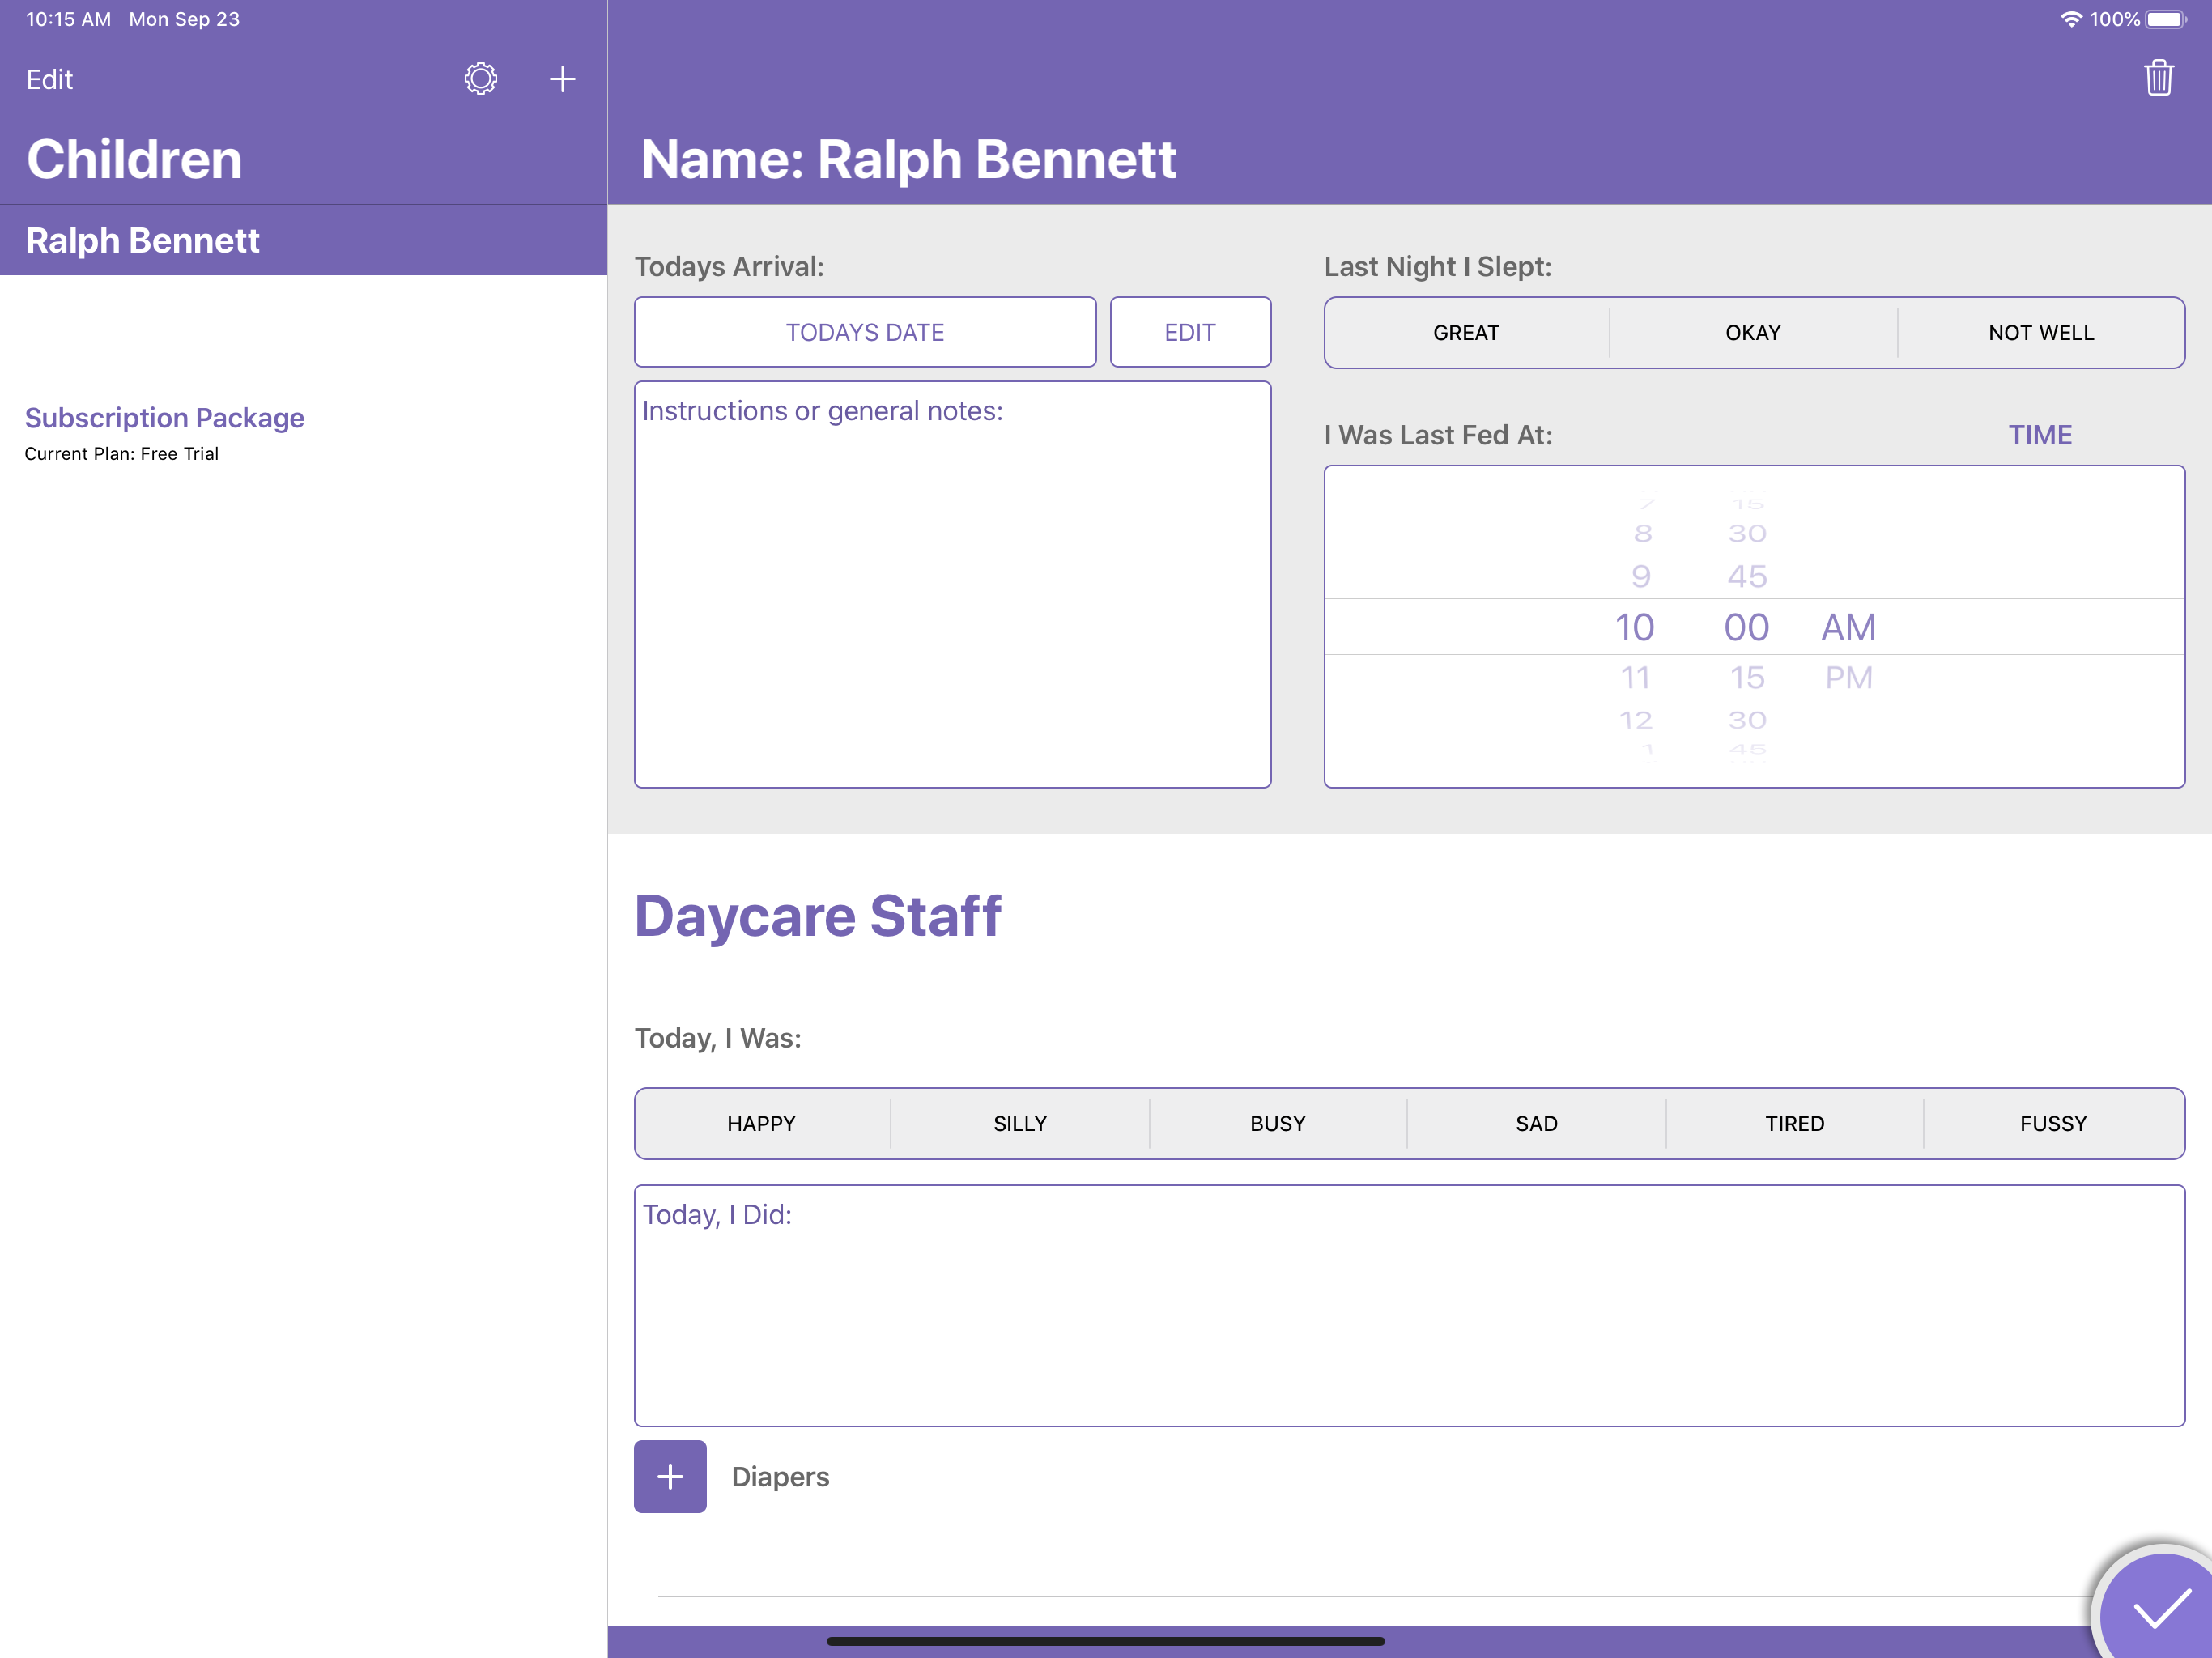2212x1658 pixels.
Task: Add a new child with the plus icon
Action: pyautogui.click(x=562, y=79)
